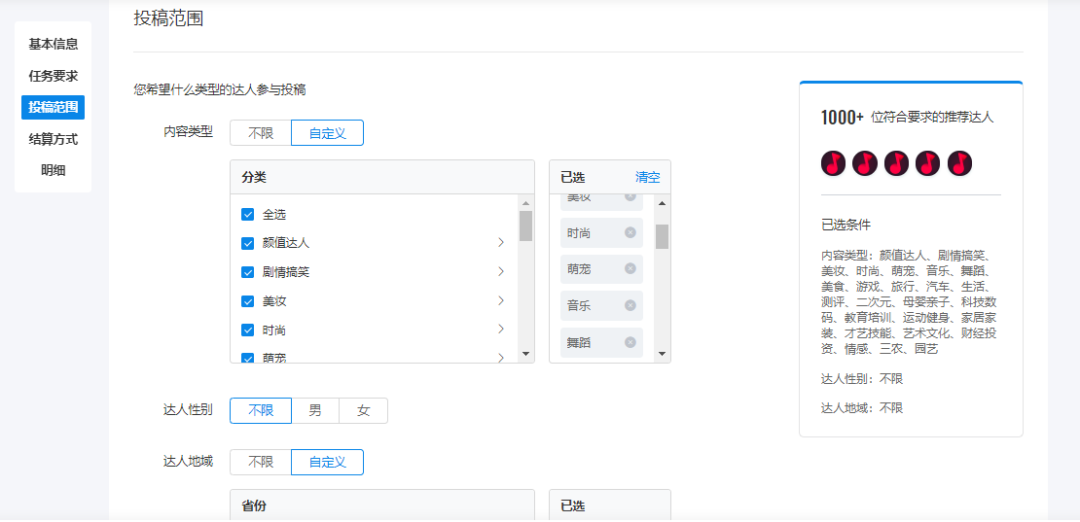Click the last recommended creator avatar
This screenshot has height=522, width=1080.
pyautogui.click(x=960, y=163)
